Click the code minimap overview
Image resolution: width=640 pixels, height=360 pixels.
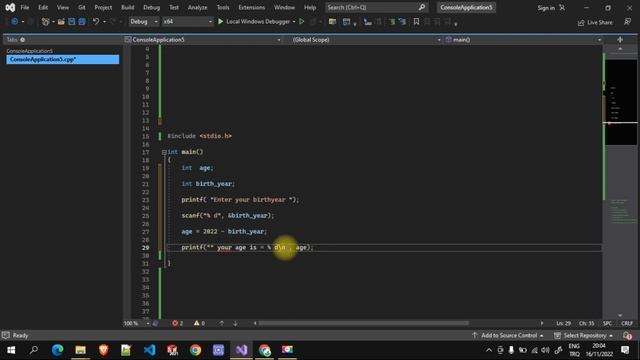[x=621, y=102]
